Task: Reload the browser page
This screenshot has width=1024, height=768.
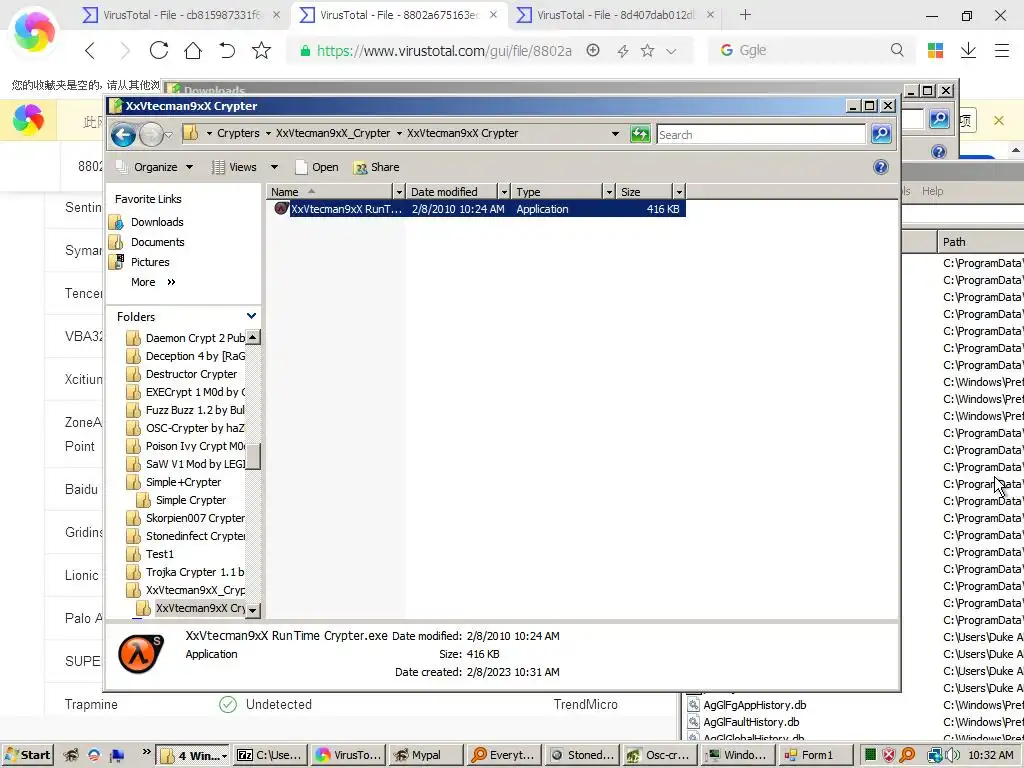Action: pos(159,50)
